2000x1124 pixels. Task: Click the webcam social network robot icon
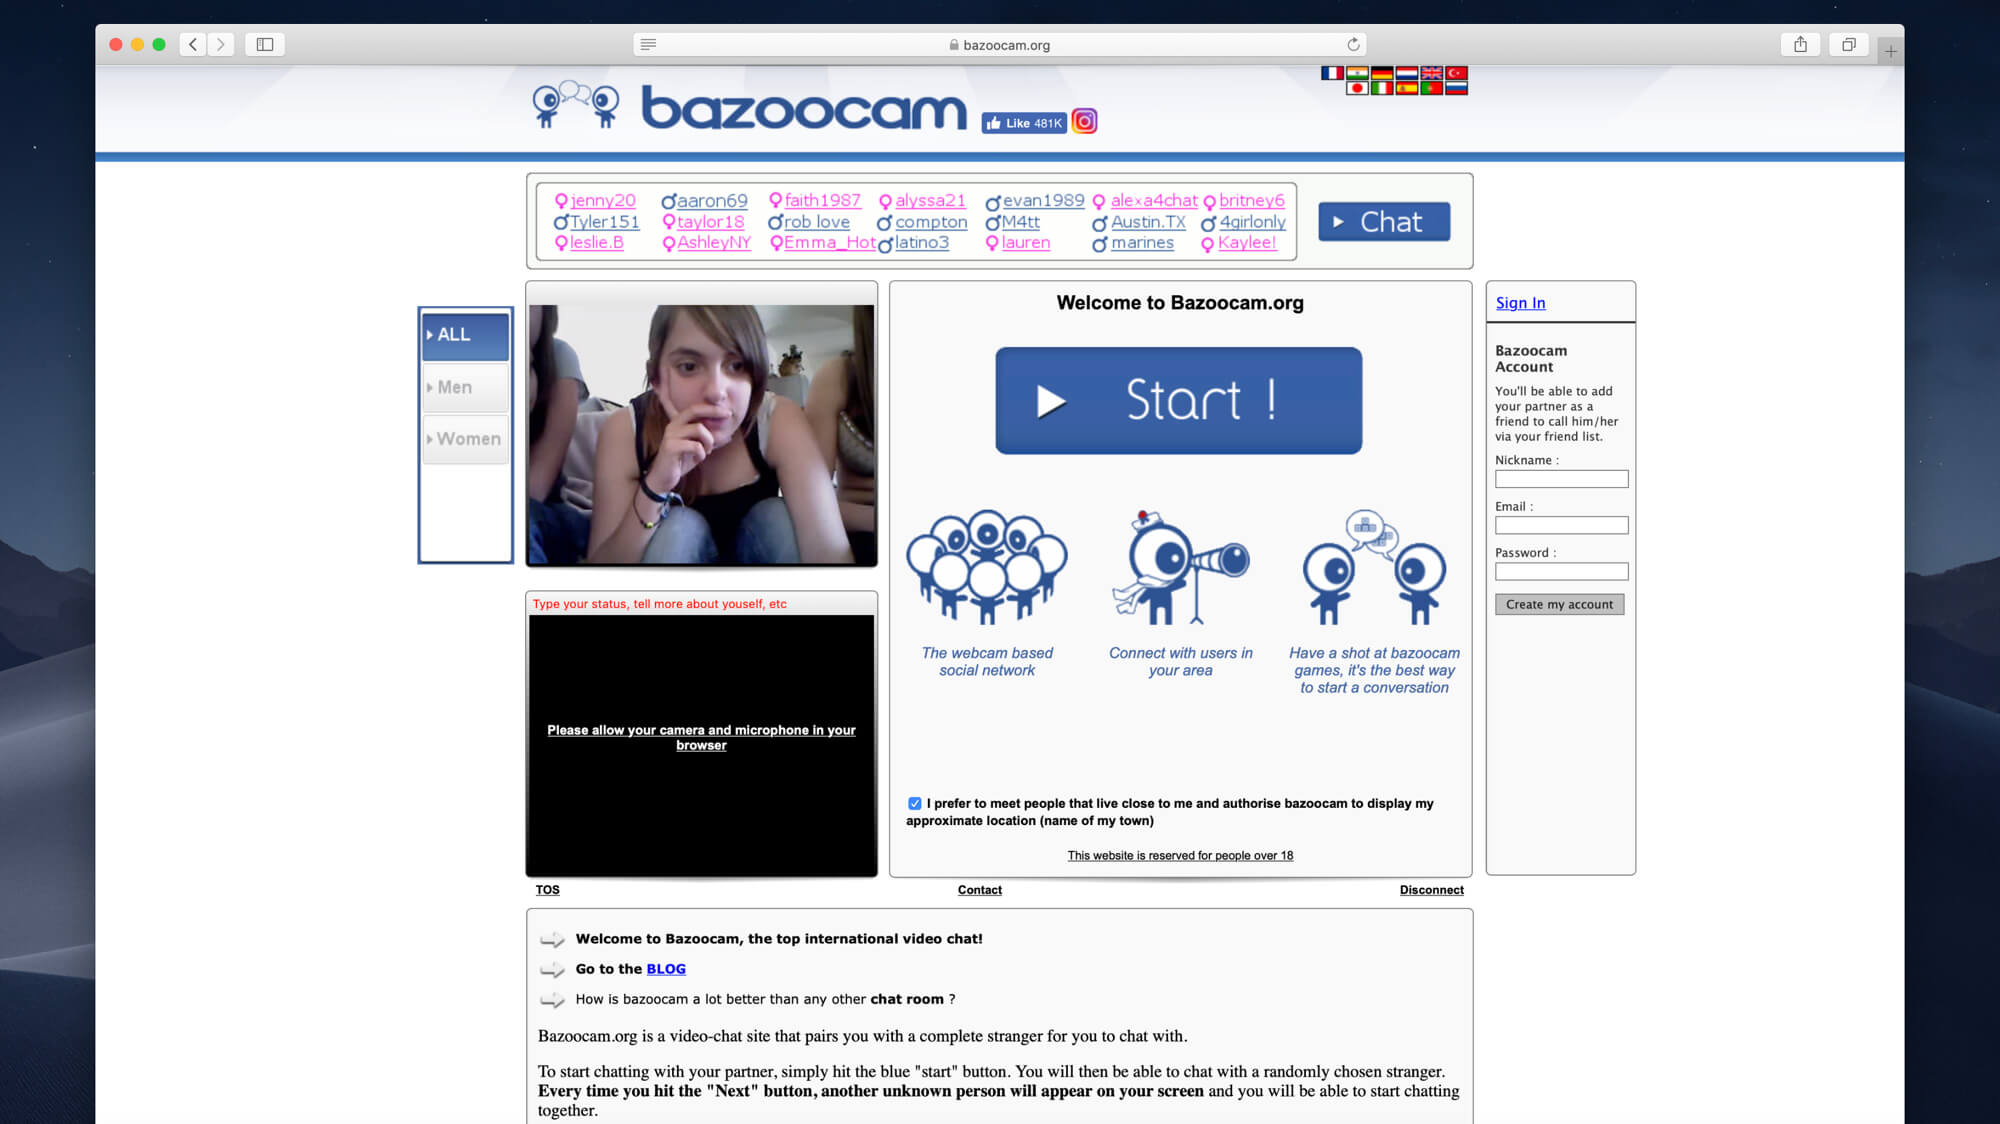(986, 570)
